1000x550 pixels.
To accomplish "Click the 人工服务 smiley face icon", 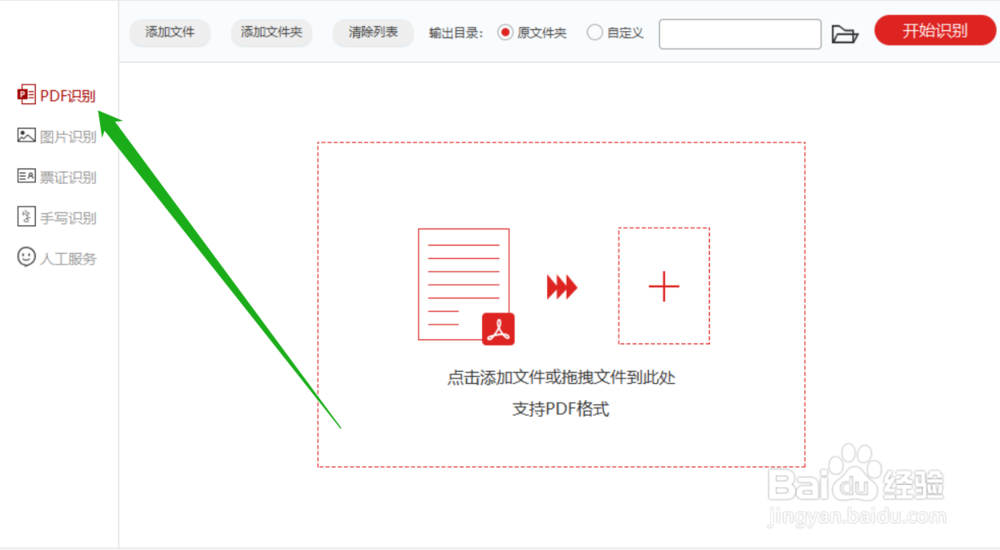I will click(x=26, y=257).
